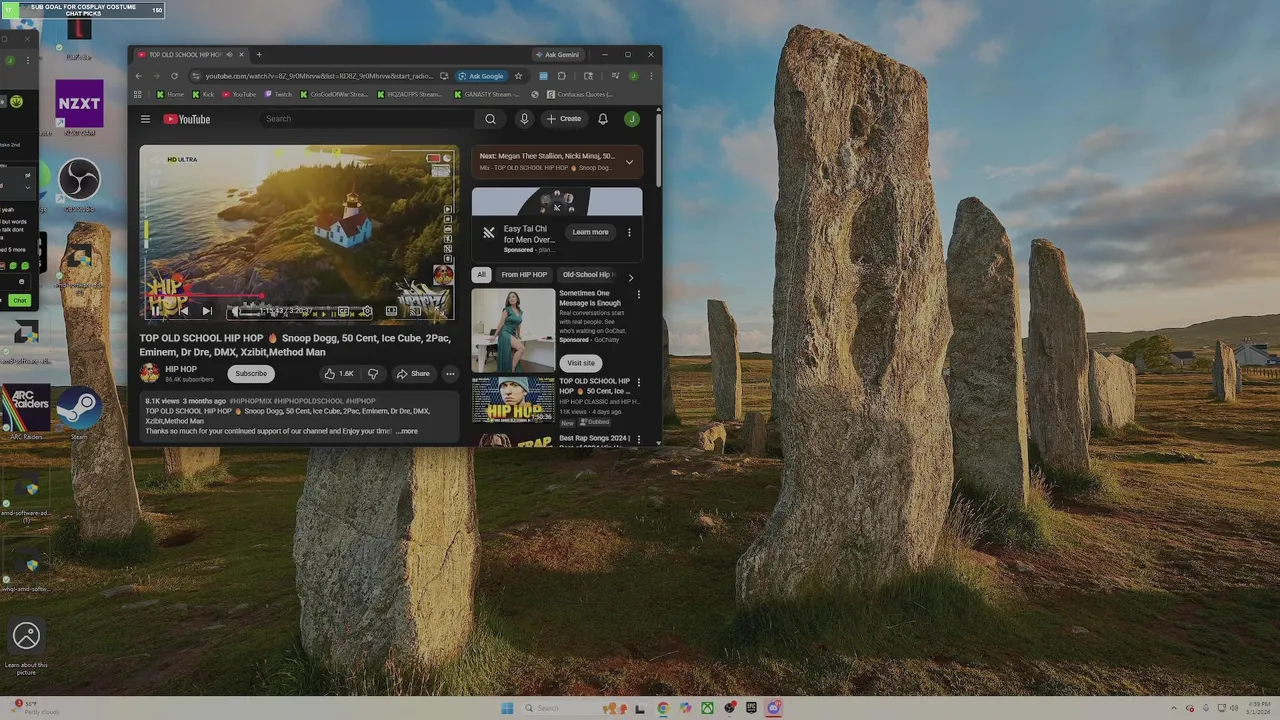Open the Twitch bookmark
Screen dimensions: 1280x720
click(x=278, y=95)
